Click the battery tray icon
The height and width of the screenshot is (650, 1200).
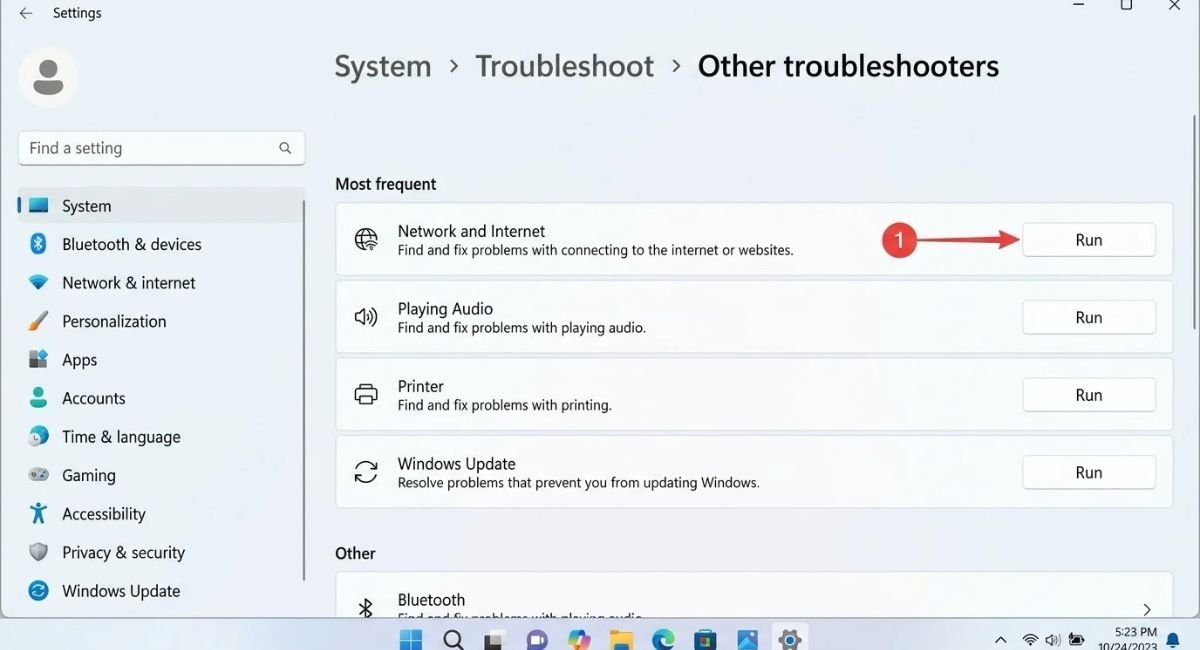pos(1077,640)
